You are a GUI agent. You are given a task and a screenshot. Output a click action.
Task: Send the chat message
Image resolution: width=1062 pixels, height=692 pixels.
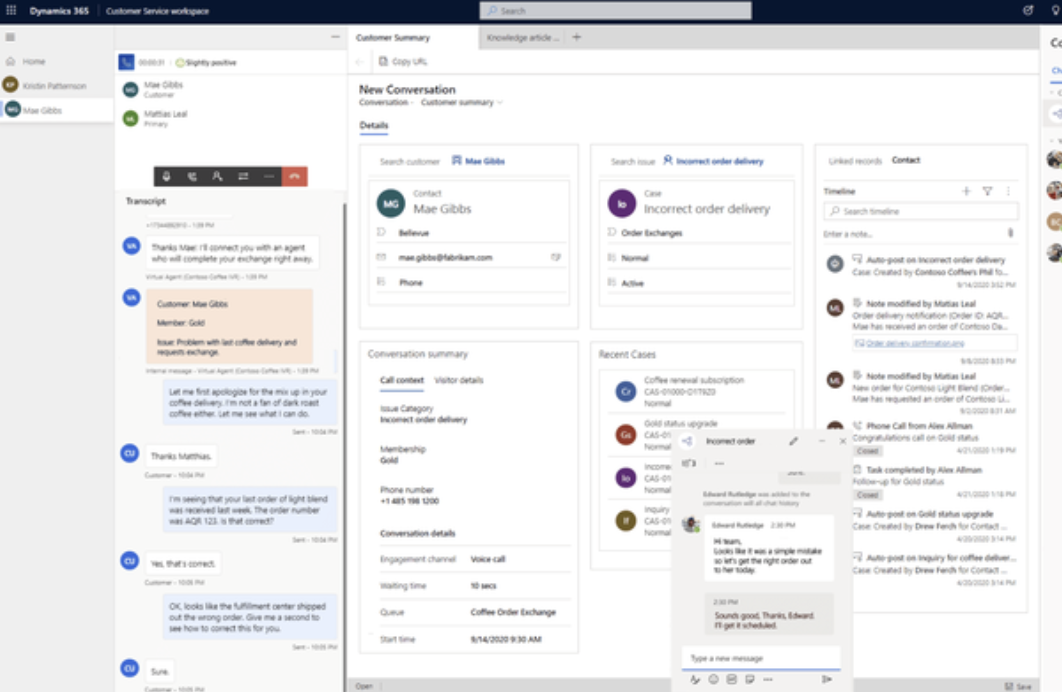[827, 679]
